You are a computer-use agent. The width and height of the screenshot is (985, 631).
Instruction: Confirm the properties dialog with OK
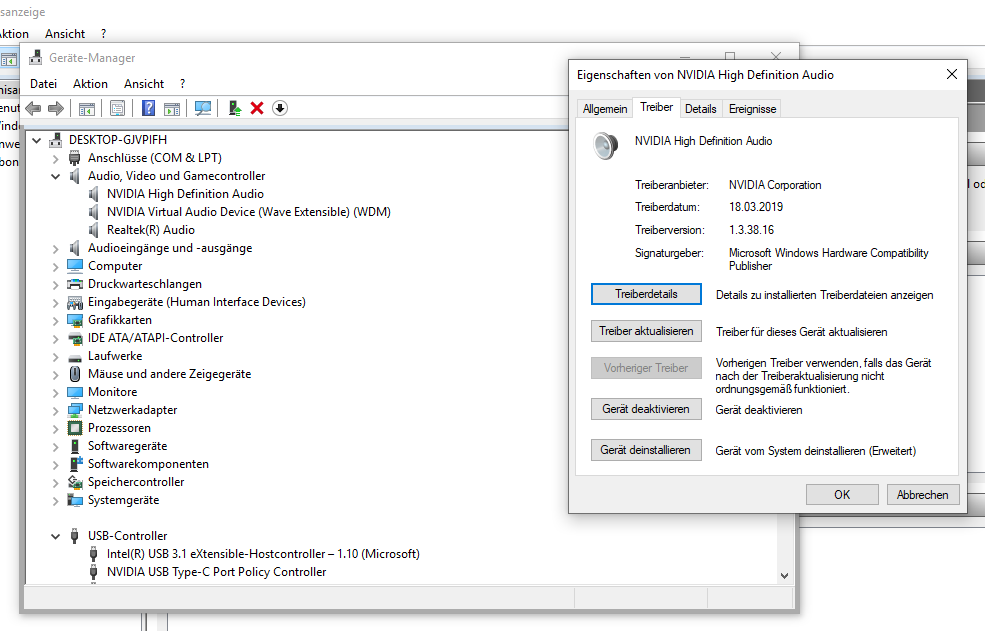[842, 495]
